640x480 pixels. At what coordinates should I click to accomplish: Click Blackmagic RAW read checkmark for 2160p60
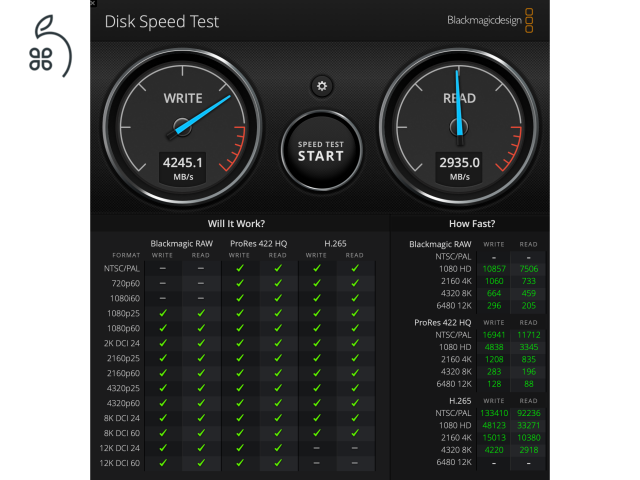[x=201, y=373]
